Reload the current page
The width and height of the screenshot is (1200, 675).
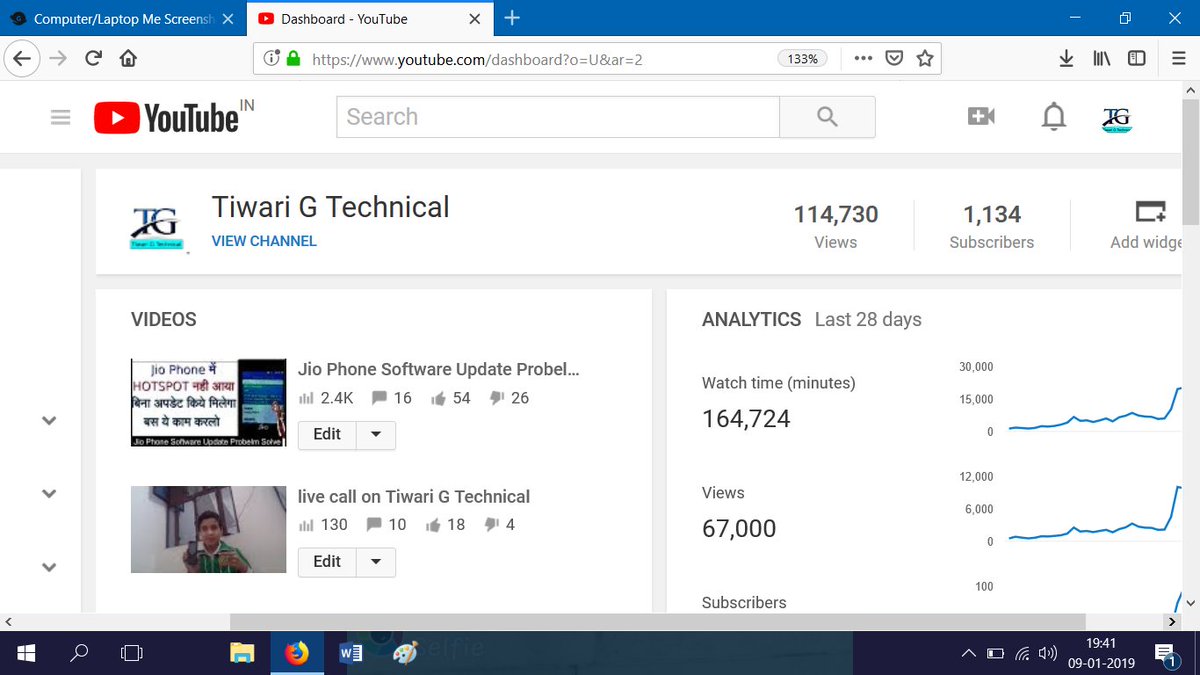point(93,59)
